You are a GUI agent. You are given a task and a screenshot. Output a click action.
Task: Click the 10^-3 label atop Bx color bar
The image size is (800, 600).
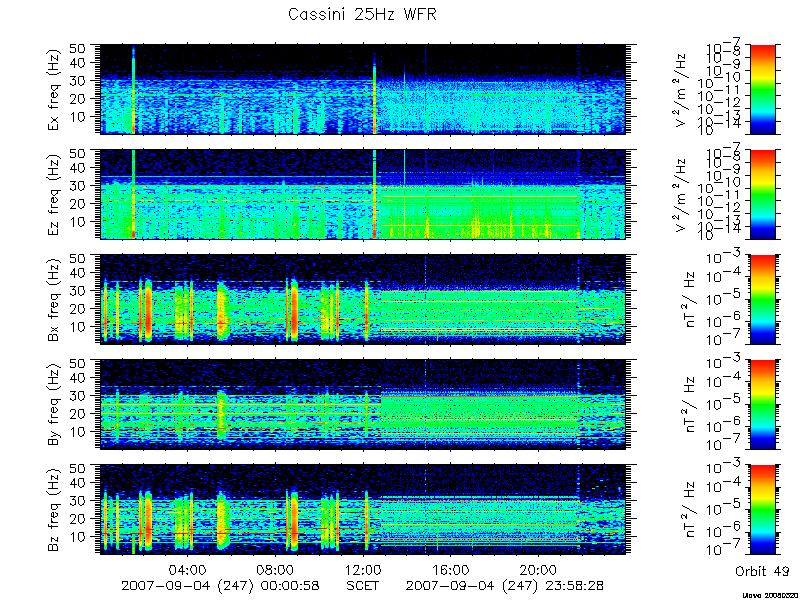pos(724,258)
